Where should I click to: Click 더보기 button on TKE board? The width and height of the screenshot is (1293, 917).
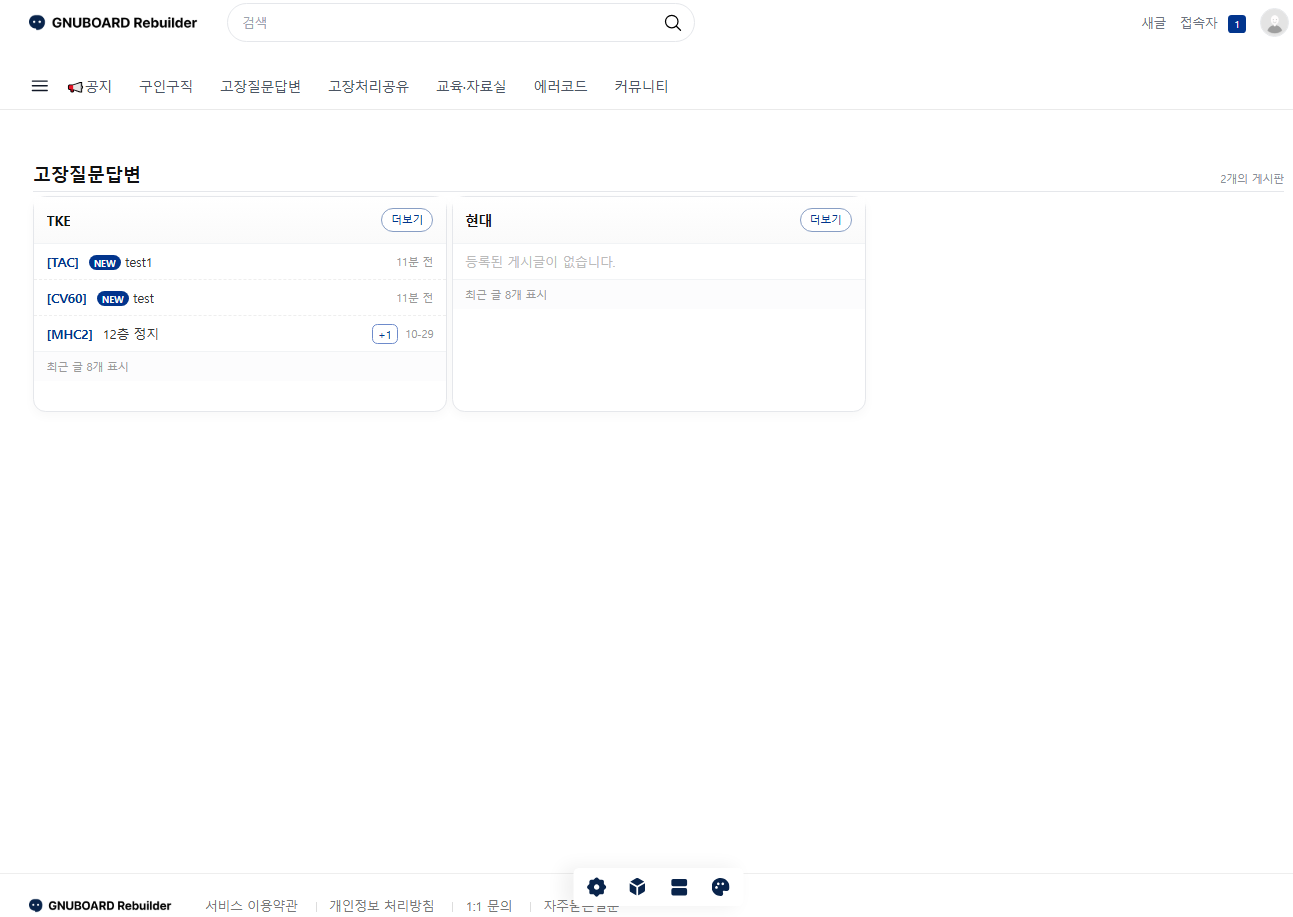407,220
